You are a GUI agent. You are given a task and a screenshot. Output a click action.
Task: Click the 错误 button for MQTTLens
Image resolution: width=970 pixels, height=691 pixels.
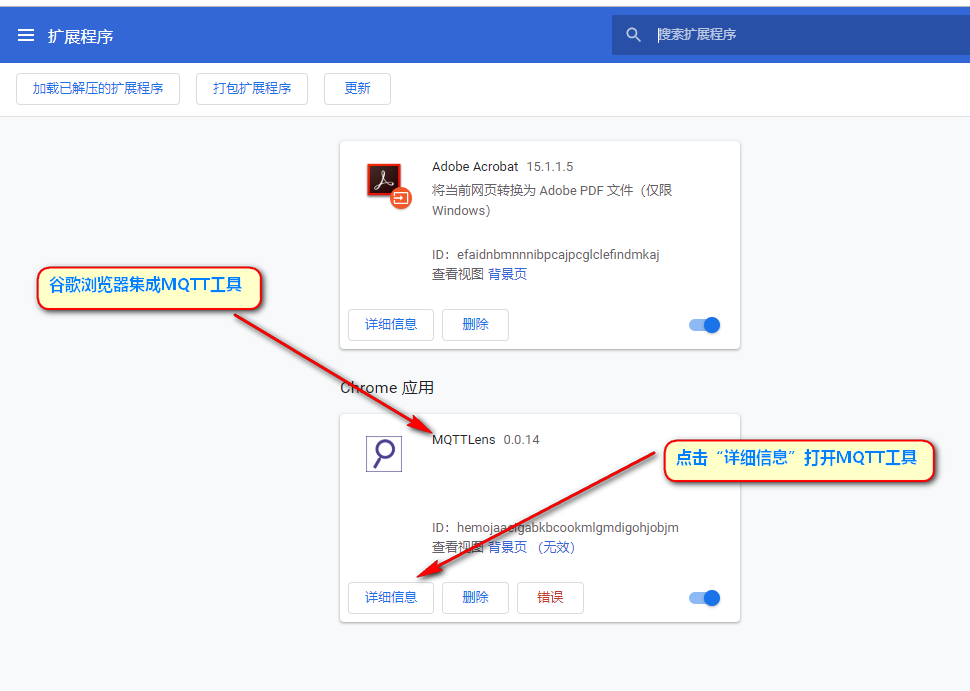(x=550, y=598)
